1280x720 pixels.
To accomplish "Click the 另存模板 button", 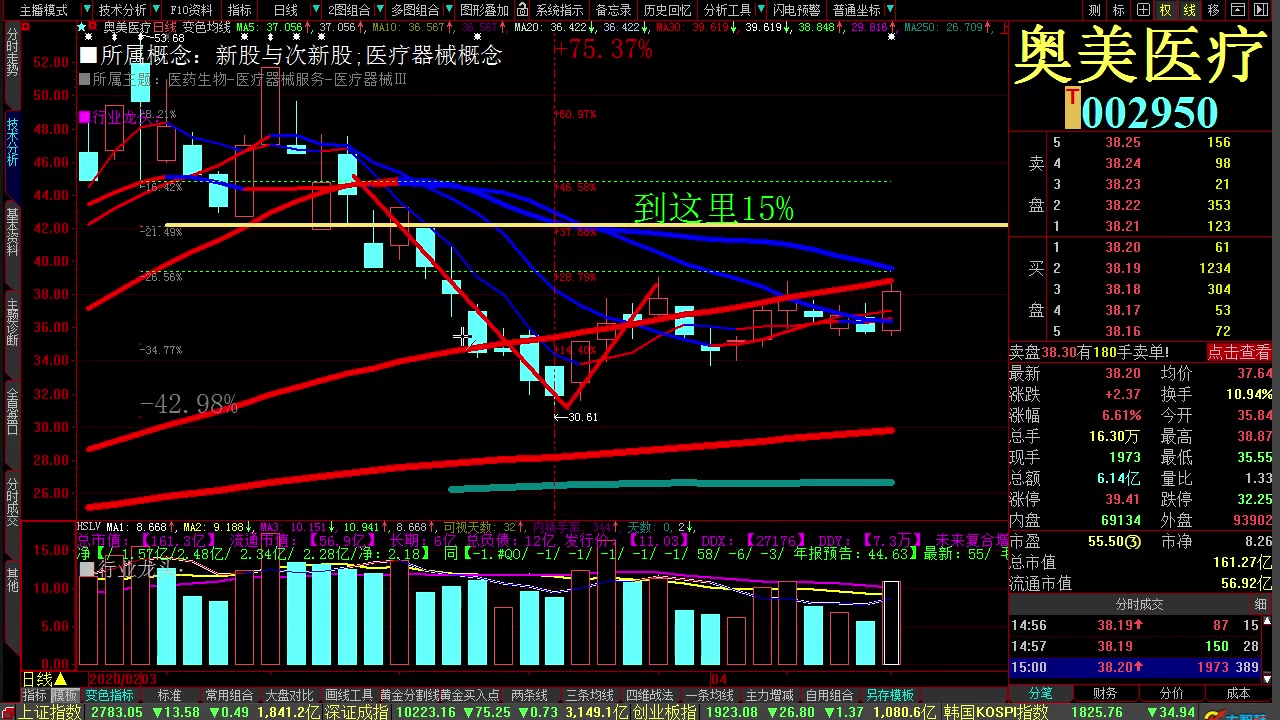I will coord(889,695).
